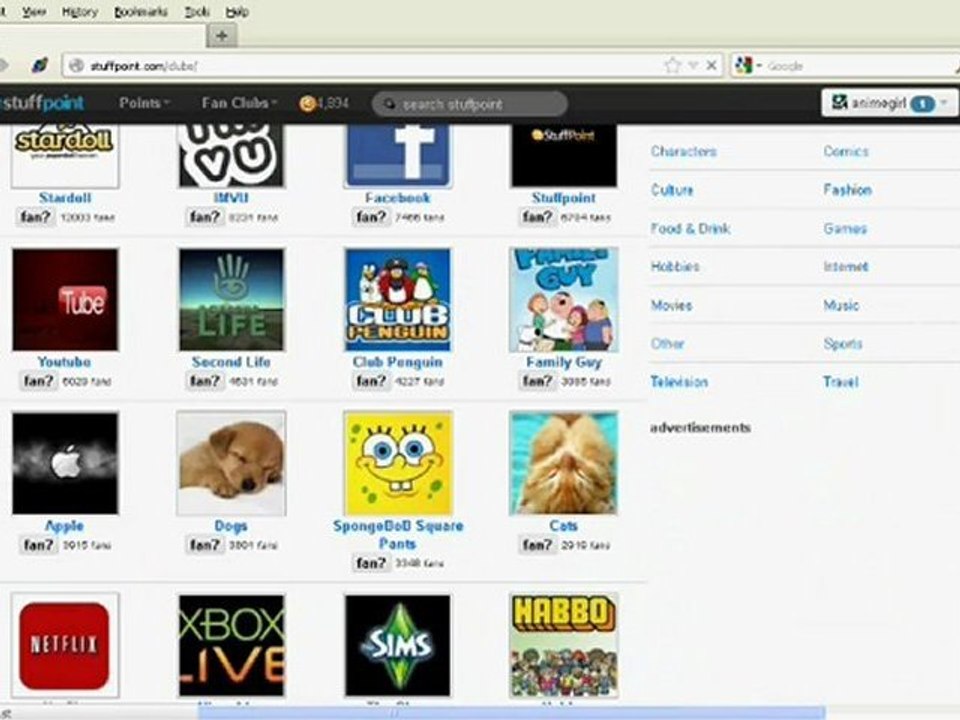Open the View menu
Screen dimensions: 960x720
34,12
